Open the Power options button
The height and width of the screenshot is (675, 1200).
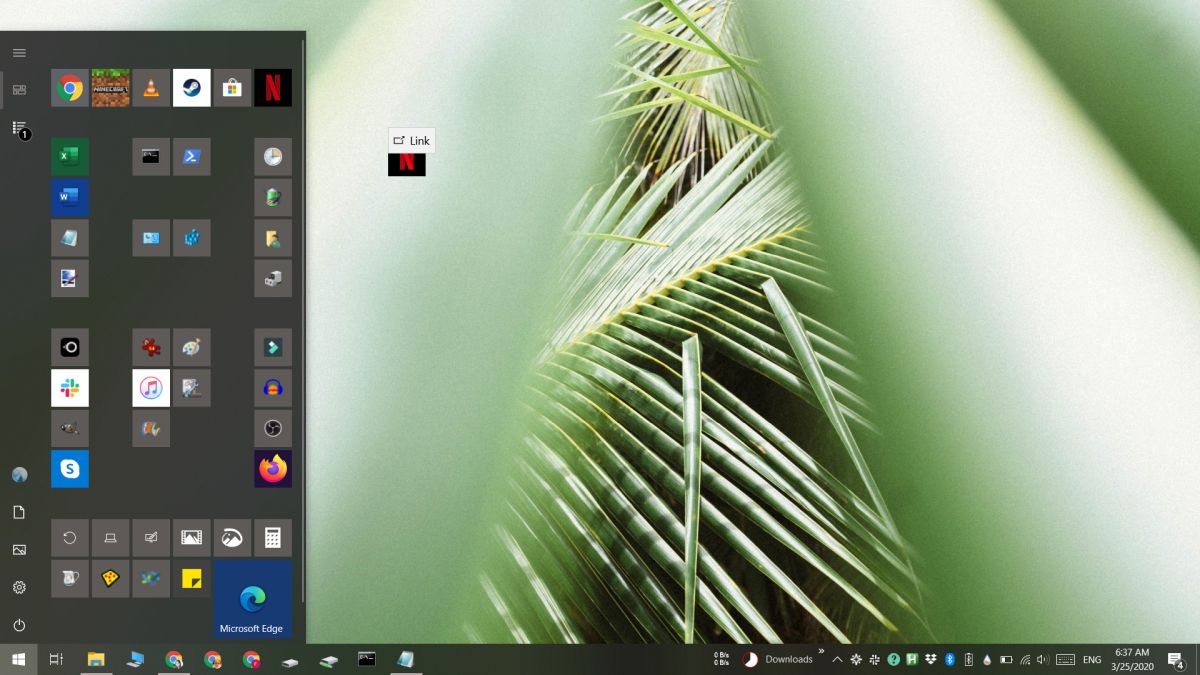[x=19, y=625]
